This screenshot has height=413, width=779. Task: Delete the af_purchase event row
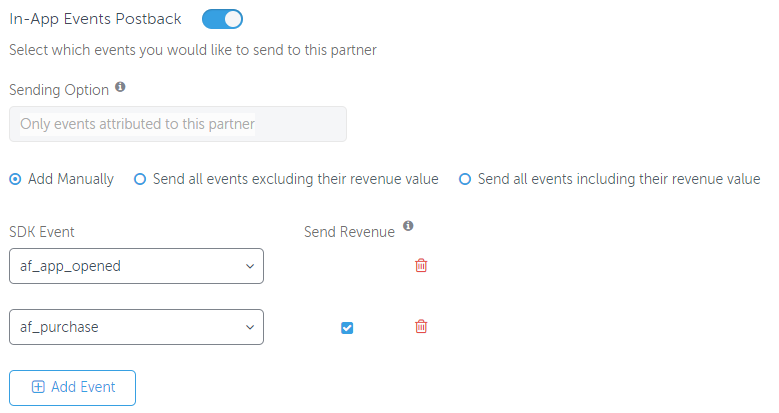point(421,326)
